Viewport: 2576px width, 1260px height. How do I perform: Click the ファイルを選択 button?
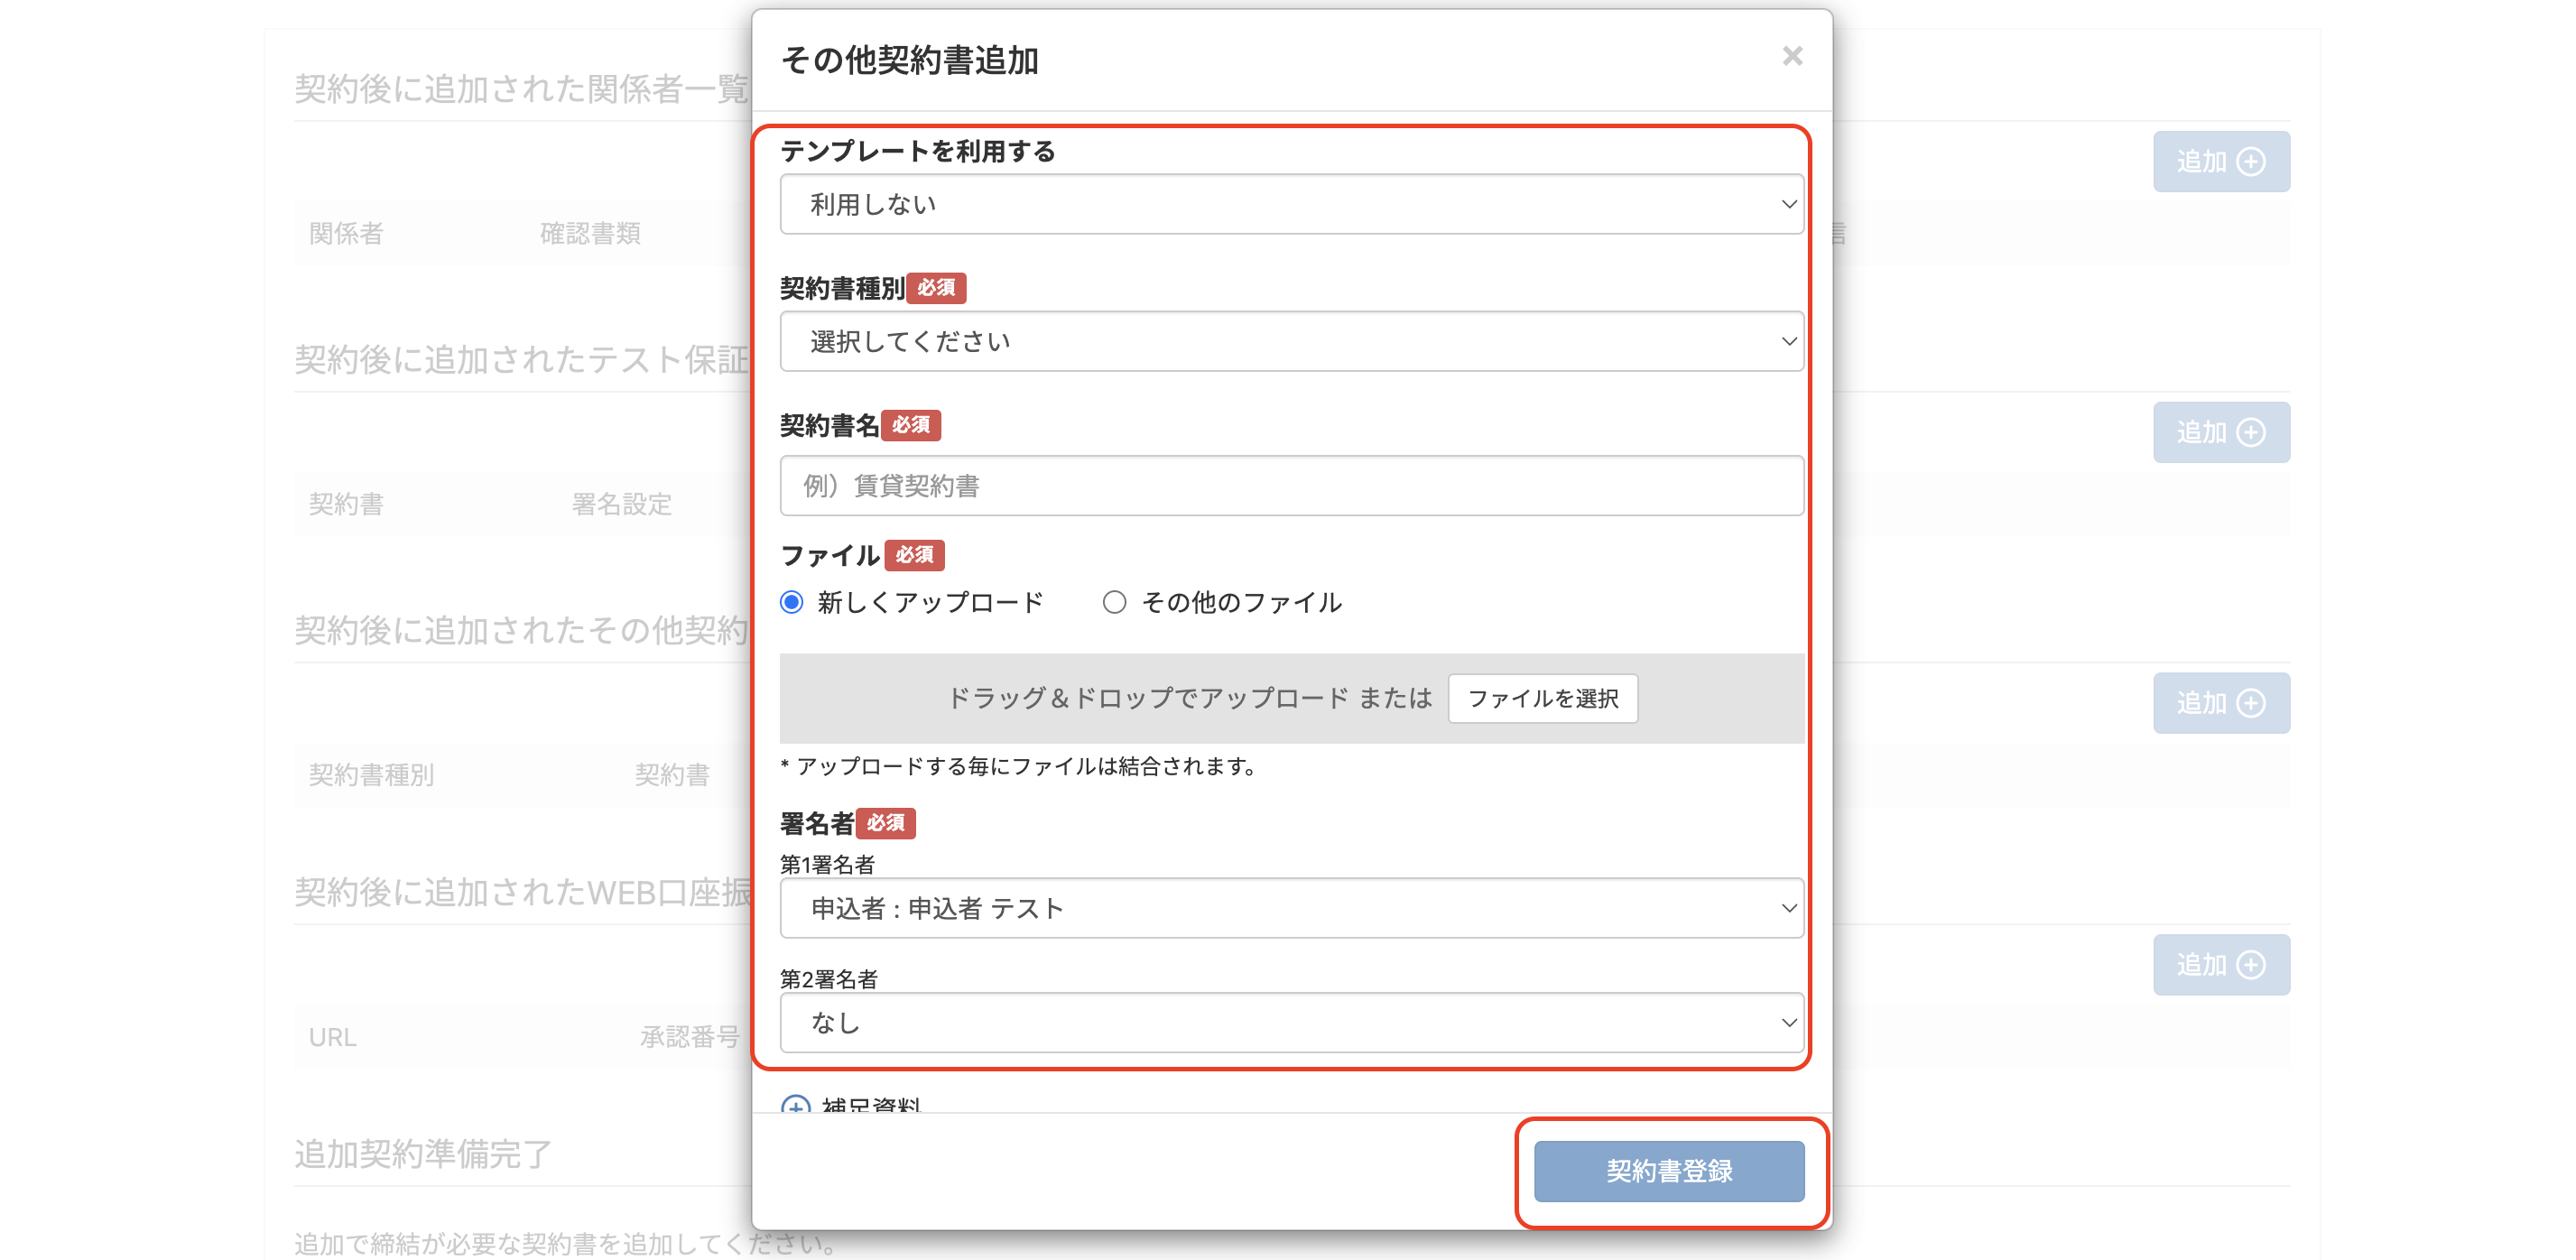[x=1542, y=698]
